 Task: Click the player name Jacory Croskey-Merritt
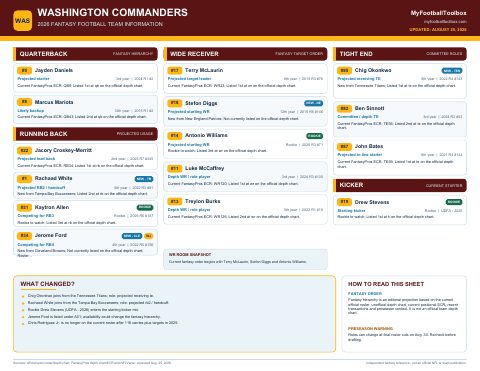tap(63, 150)
